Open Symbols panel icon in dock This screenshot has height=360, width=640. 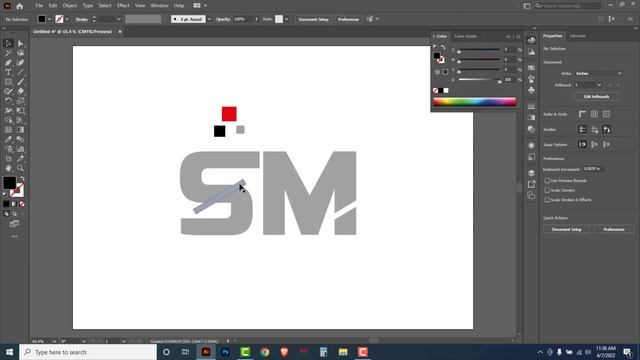531,90
